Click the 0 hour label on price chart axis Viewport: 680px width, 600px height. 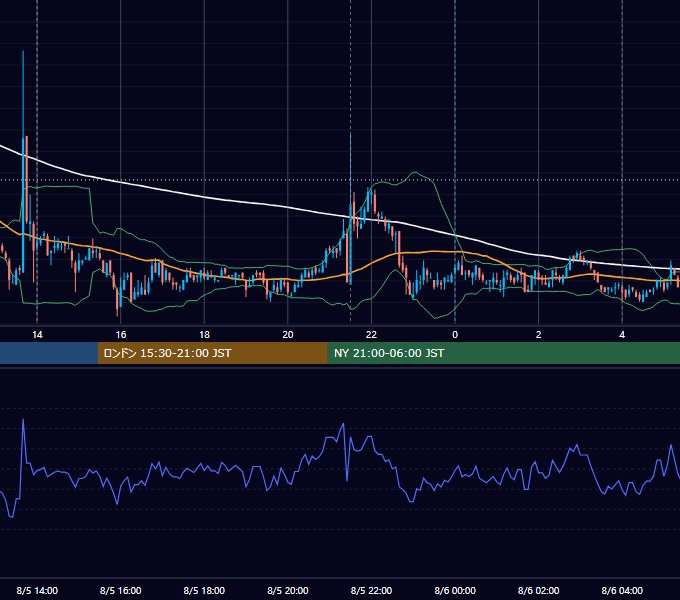tap(455, 335)
